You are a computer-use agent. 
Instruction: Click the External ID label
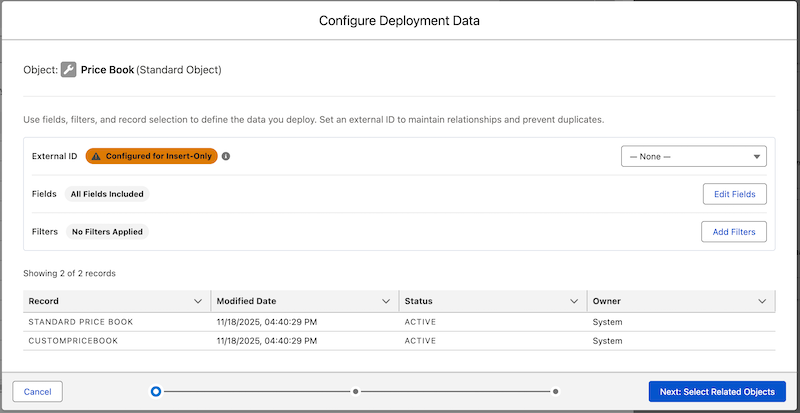pyautogui.click(x=55, y=156)
